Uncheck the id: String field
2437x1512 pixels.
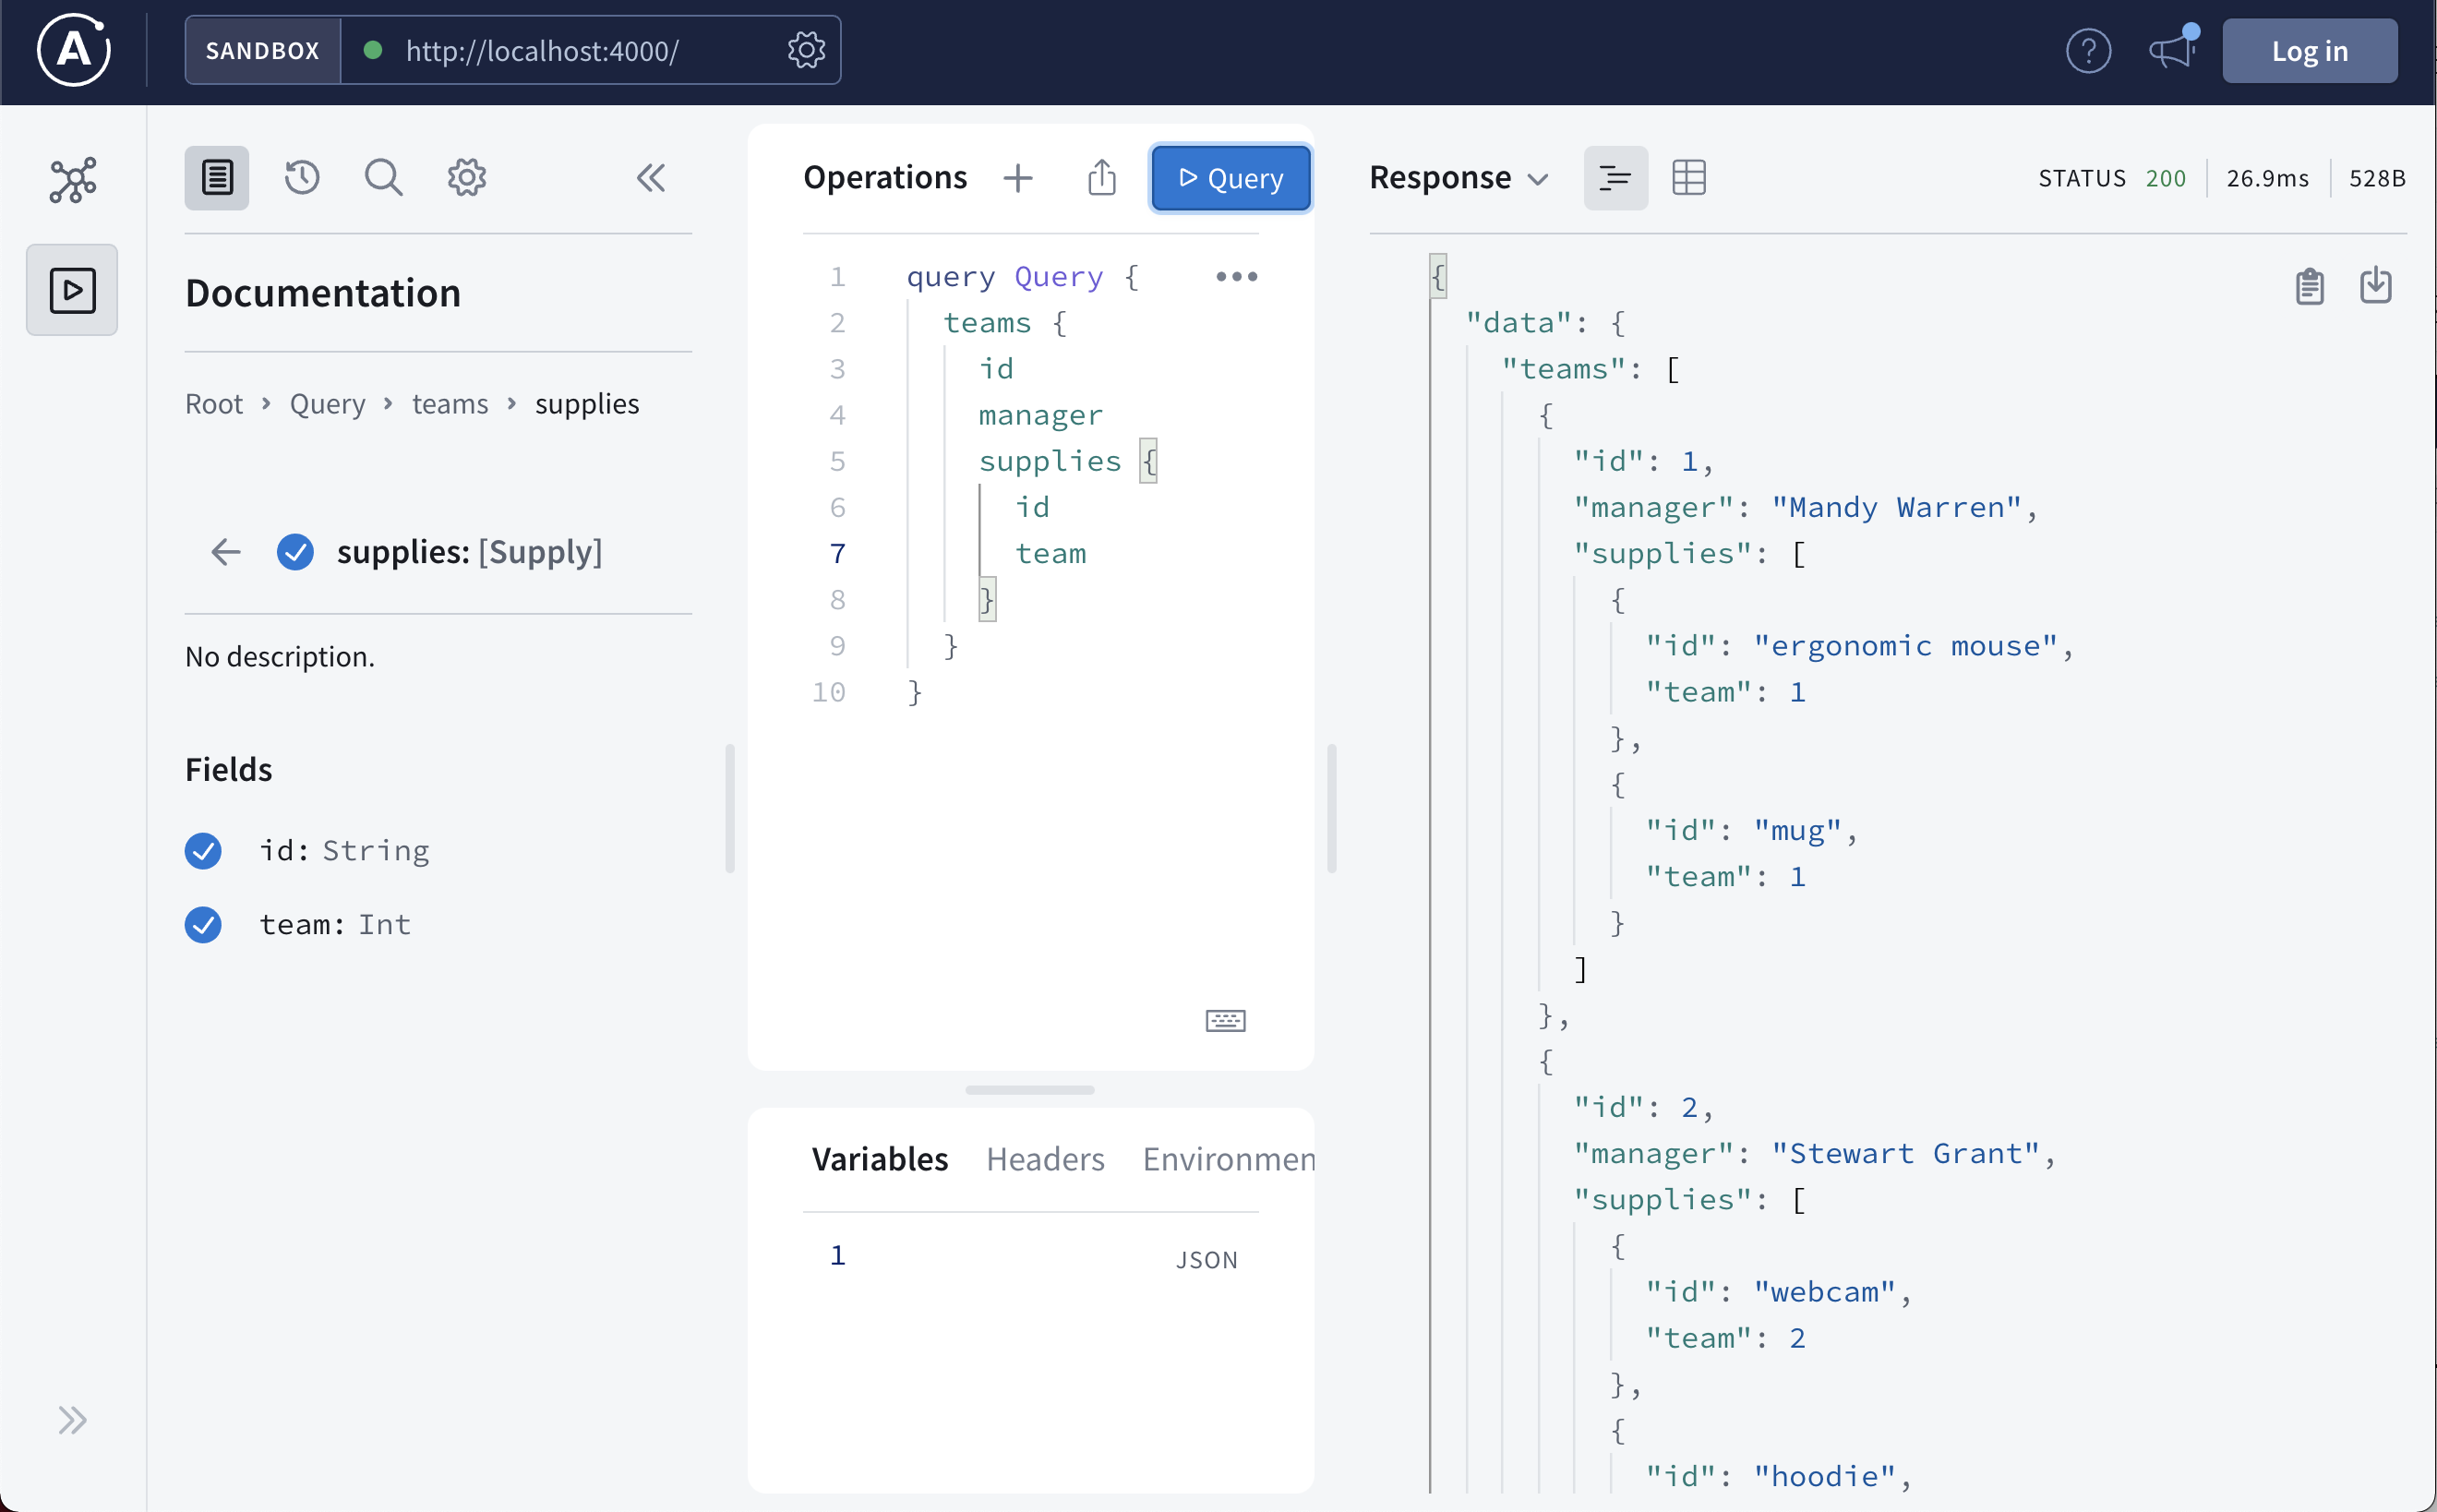pos(203,851)
